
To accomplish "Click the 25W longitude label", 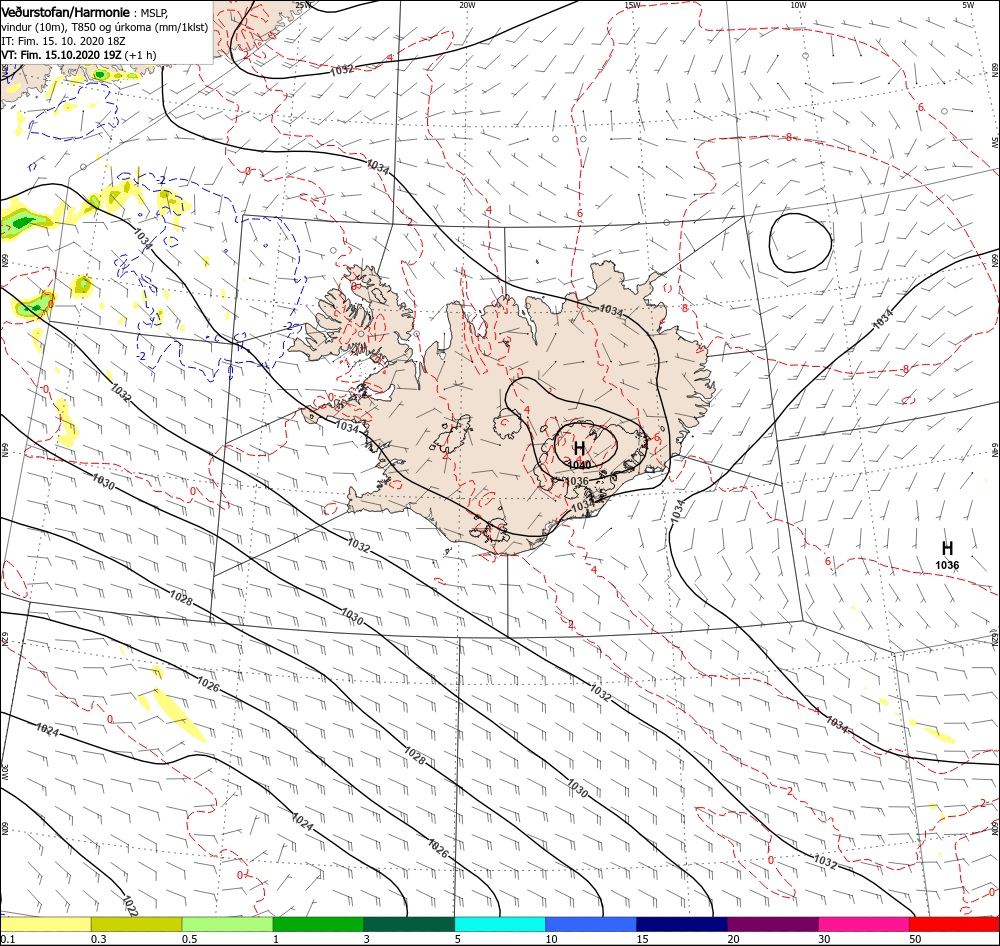I will click(x=304, y=4).
